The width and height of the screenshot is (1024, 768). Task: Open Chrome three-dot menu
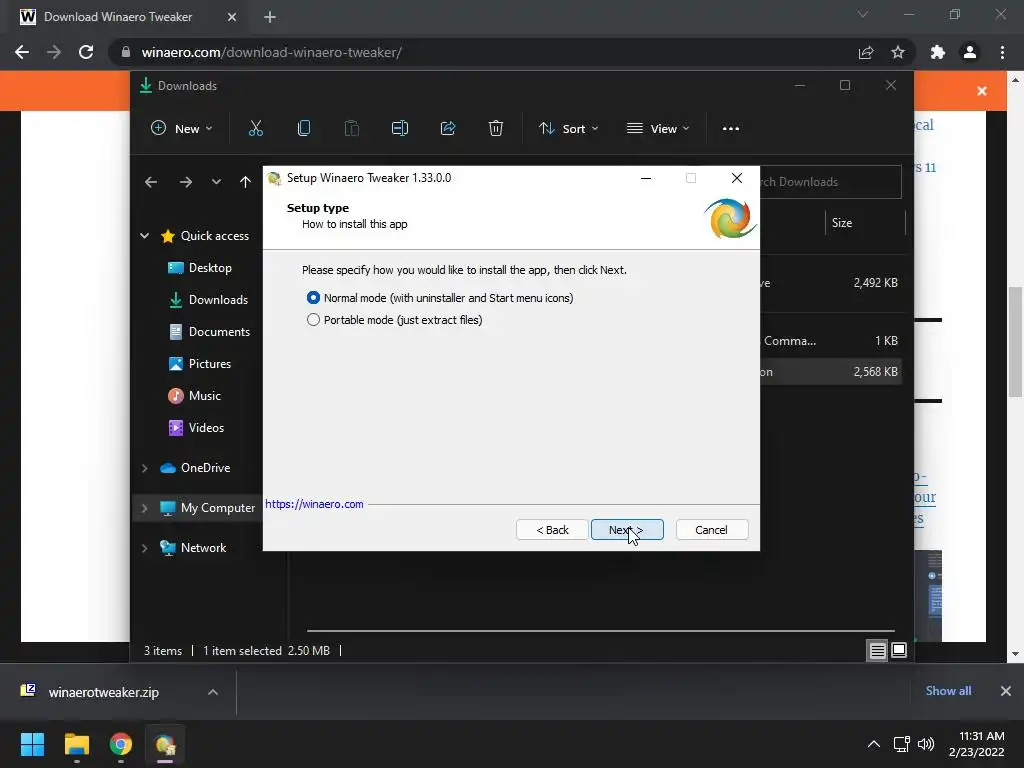[1002, 52]
